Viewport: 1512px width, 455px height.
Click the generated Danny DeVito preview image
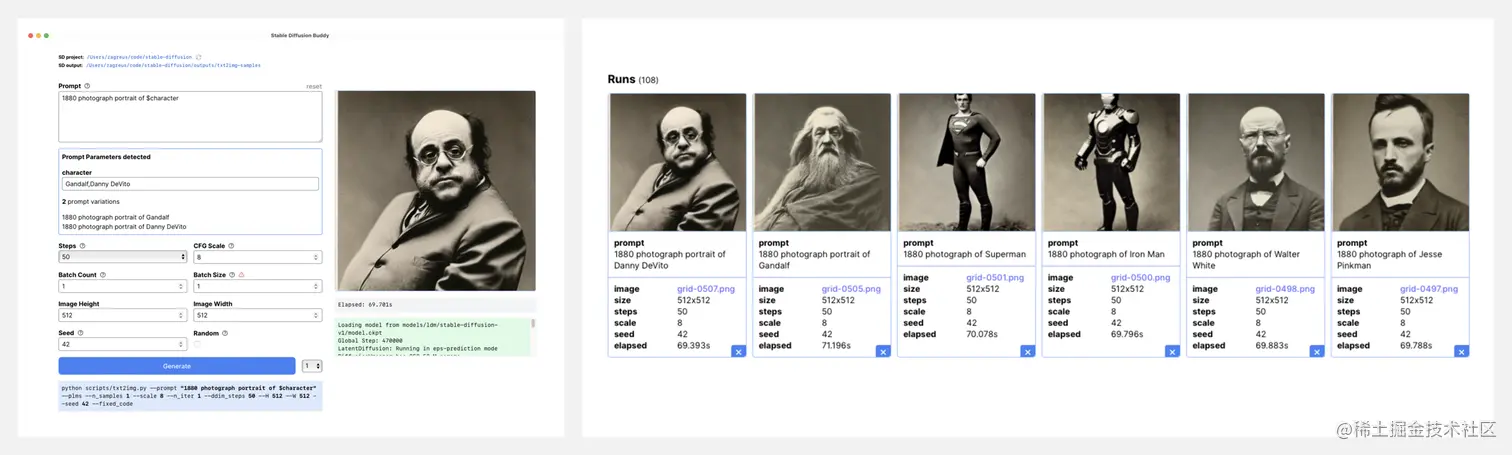coord(435,191)
